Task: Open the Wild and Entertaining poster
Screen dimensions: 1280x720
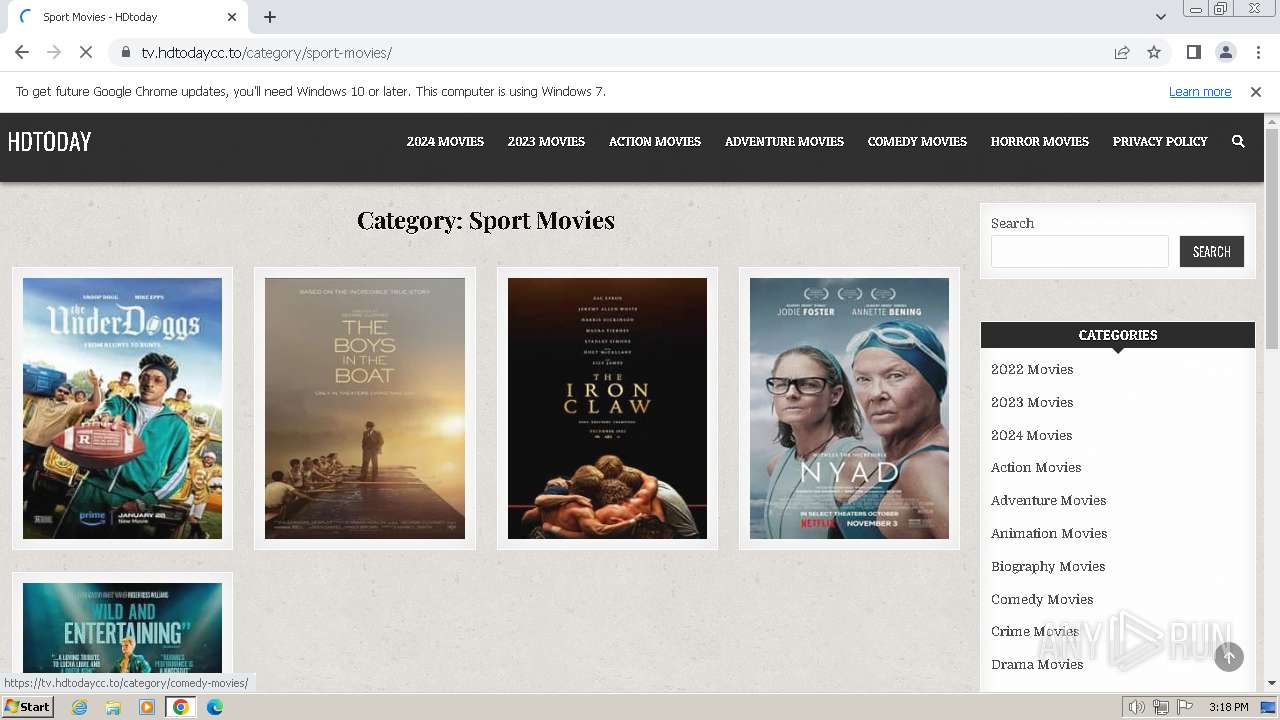Action: tap(122, 628)
